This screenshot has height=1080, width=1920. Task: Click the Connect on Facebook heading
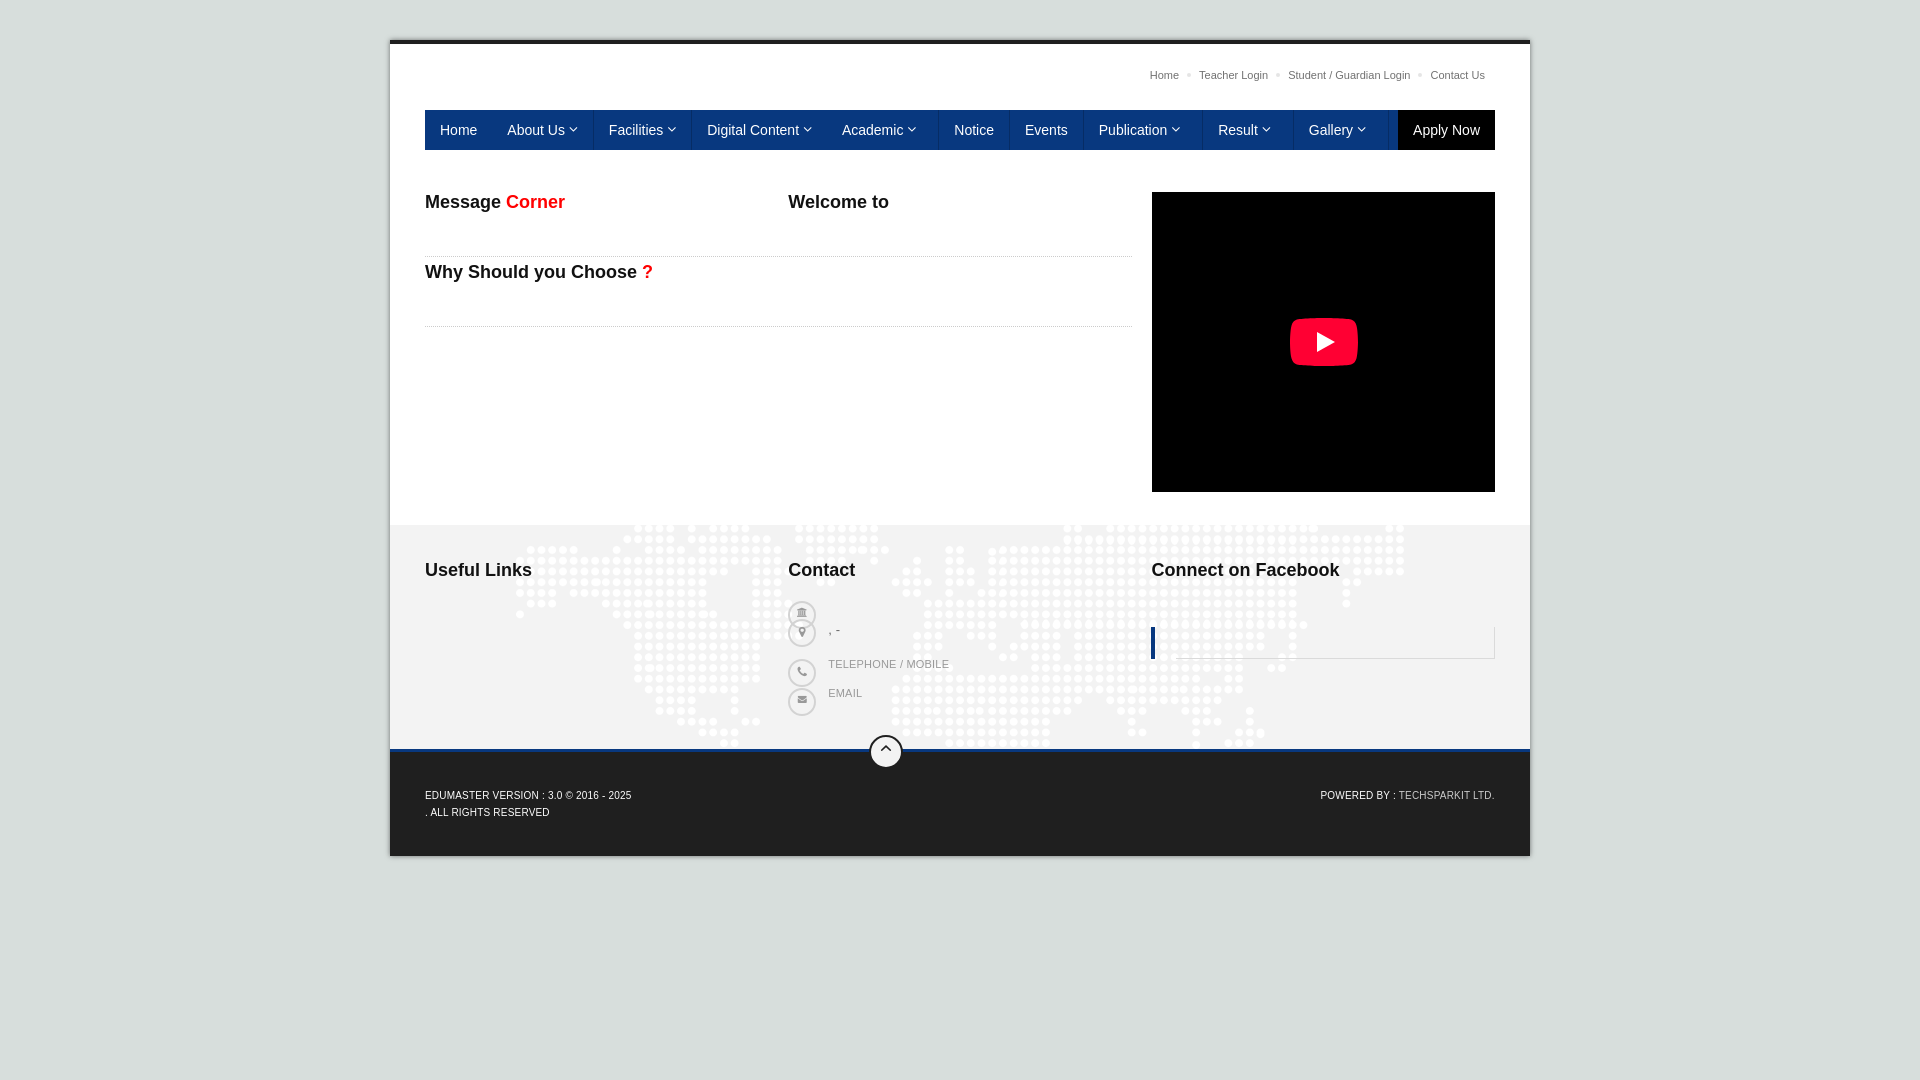(1245, 570)
